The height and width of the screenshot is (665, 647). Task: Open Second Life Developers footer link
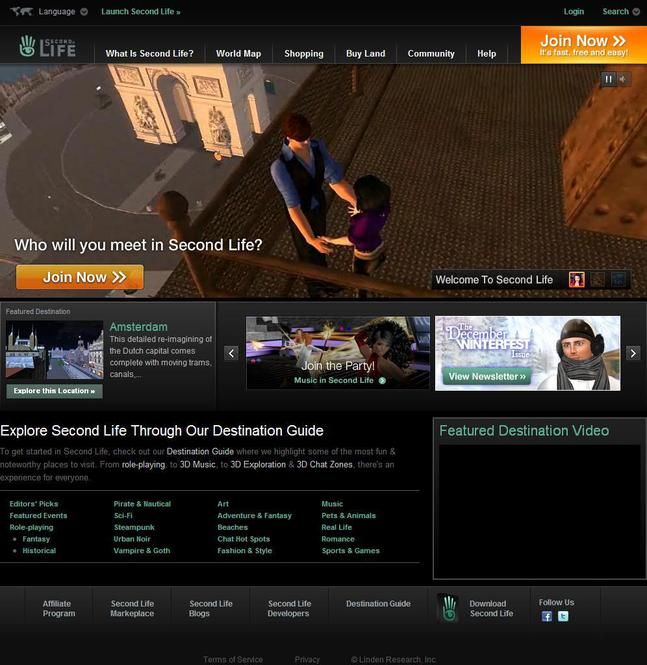point(289,609)
